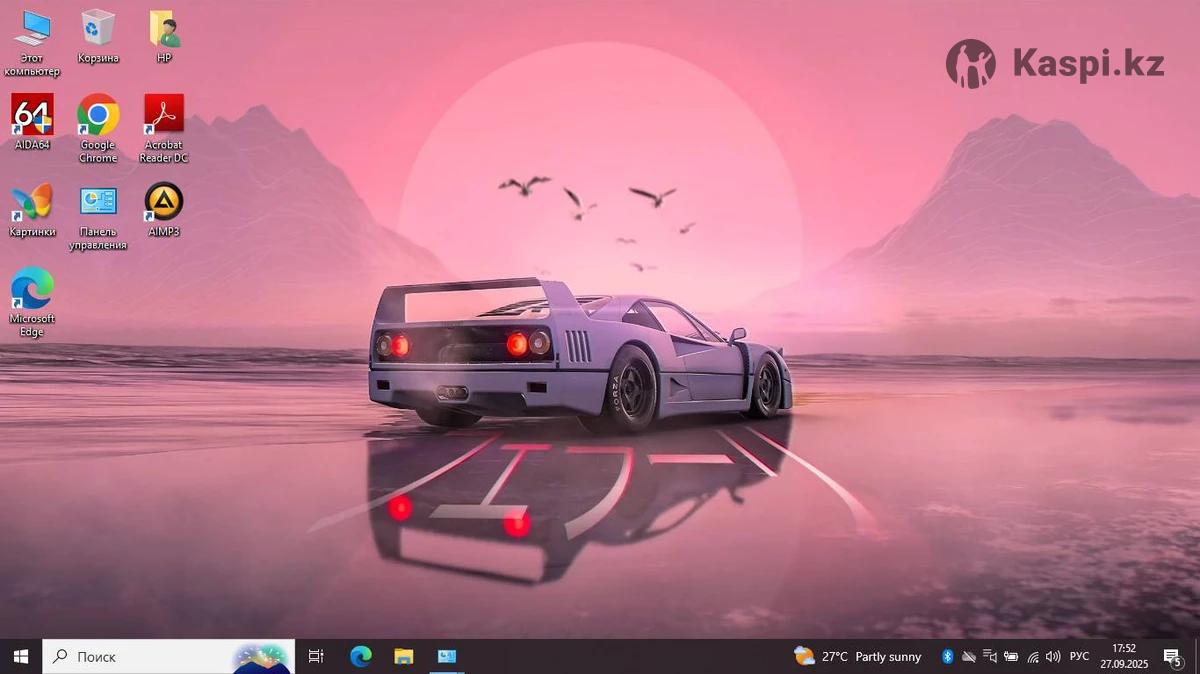This screenshot has width=1200, height=674.
Task: Launch File Explorer from the taskbar
Action: pos(403,656)
